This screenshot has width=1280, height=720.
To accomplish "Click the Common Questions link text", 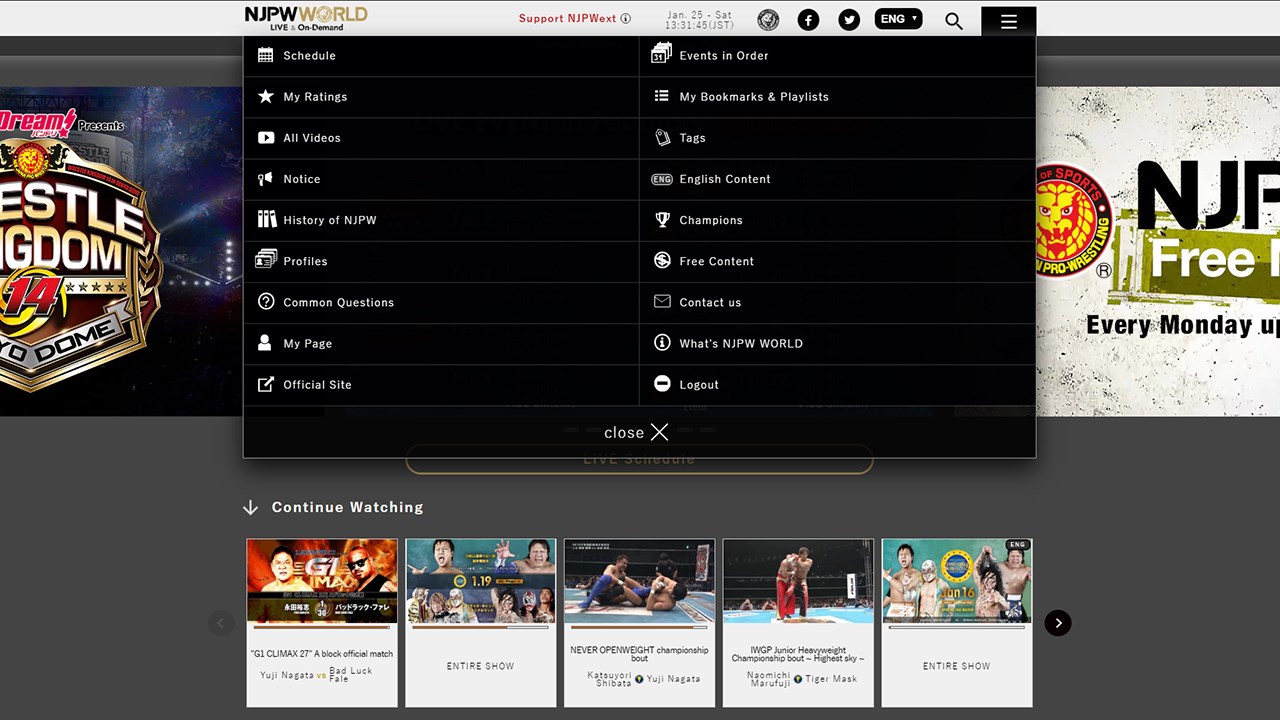I will point(338,302).
